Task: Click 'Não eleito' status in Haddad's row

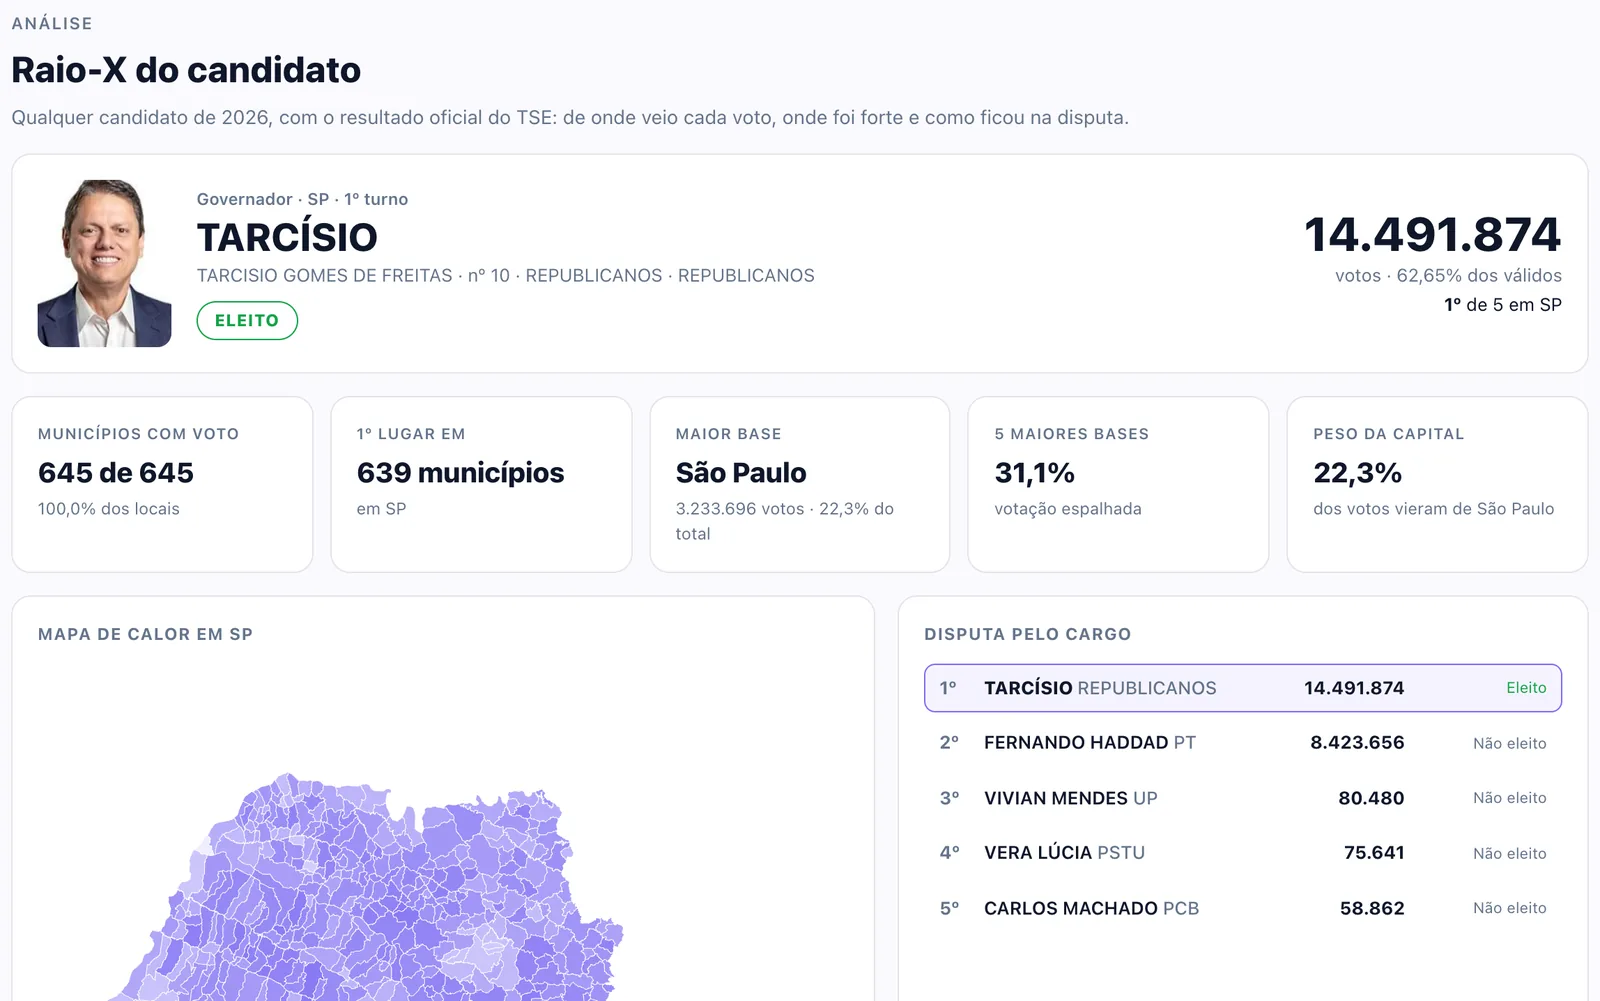Action: point(1509,743)
